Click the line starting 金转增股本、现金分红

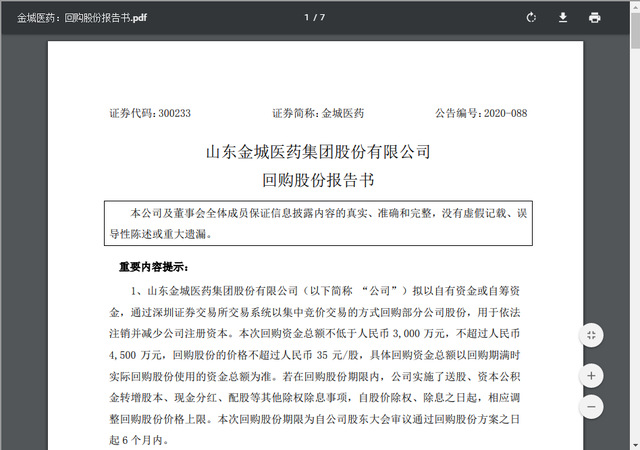coord(315,398)
